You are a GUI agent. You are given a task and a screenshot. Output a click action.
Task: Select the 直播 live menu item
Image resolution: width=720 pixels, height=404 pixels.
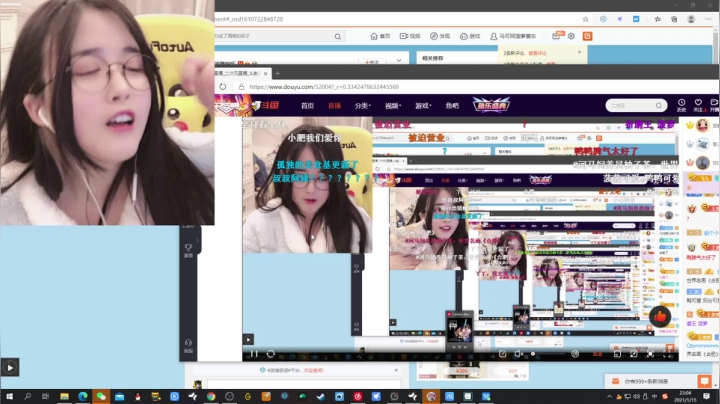point(334,106)
